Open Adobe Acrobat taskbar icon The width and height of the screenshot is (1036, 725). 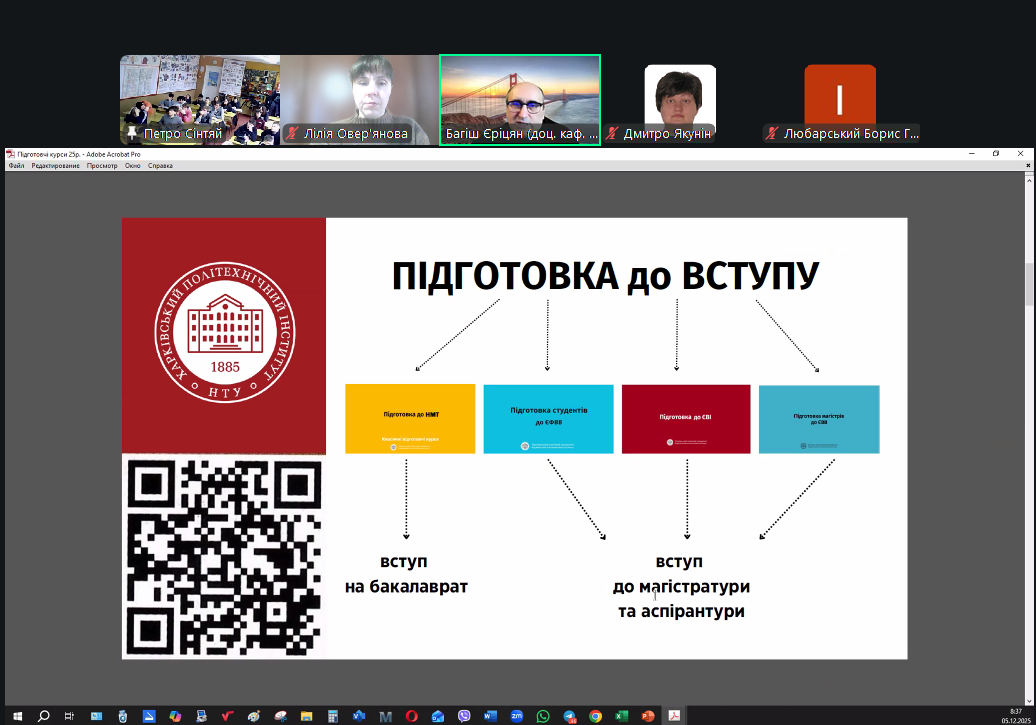674,716
